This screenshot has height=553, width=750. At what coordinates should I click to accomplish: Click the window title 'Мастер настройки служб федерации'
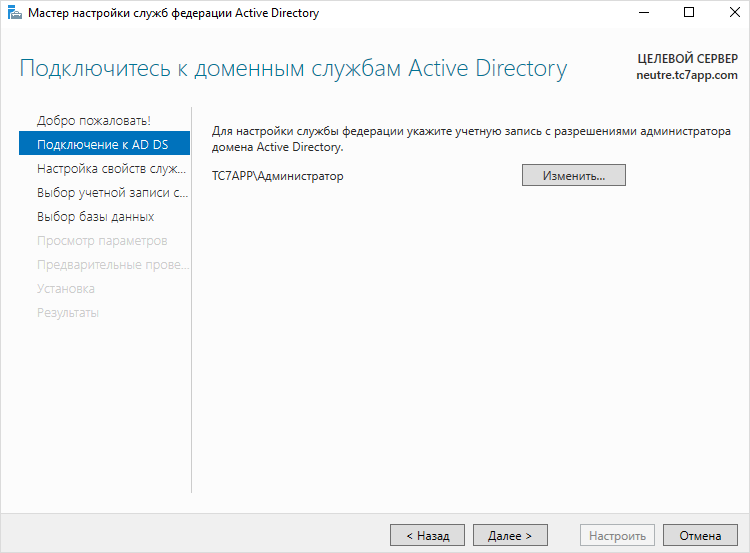[131, 13]
